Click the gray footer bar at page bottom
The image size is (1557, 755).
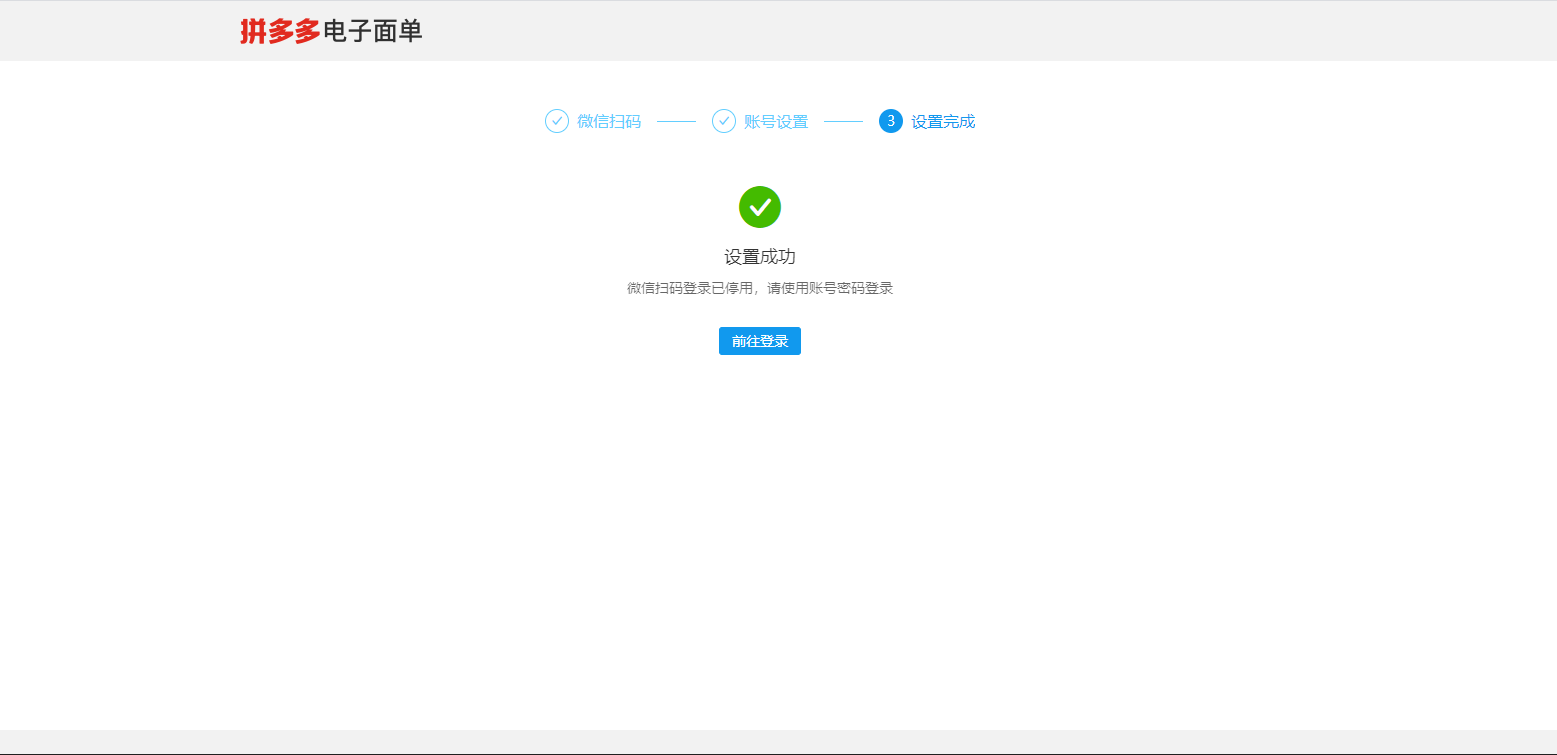tap(778, 741)
